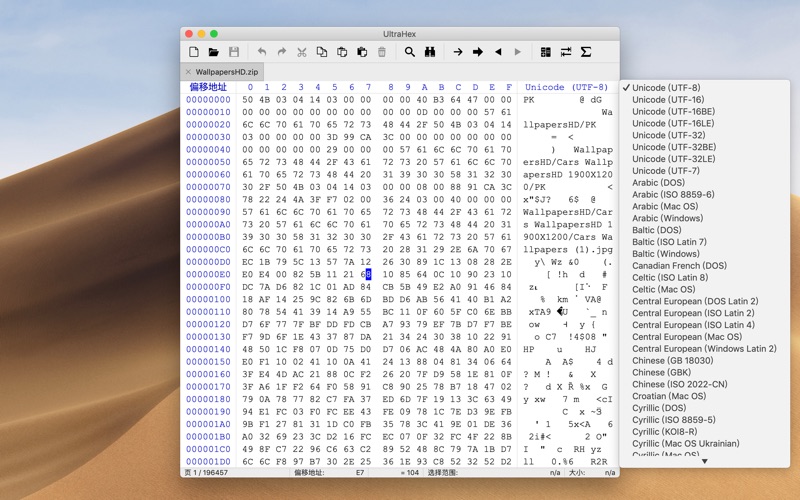The image size is (800, 500).
Task: Choose Central European (Windows Latin 2)
Action: pos(704,348)
